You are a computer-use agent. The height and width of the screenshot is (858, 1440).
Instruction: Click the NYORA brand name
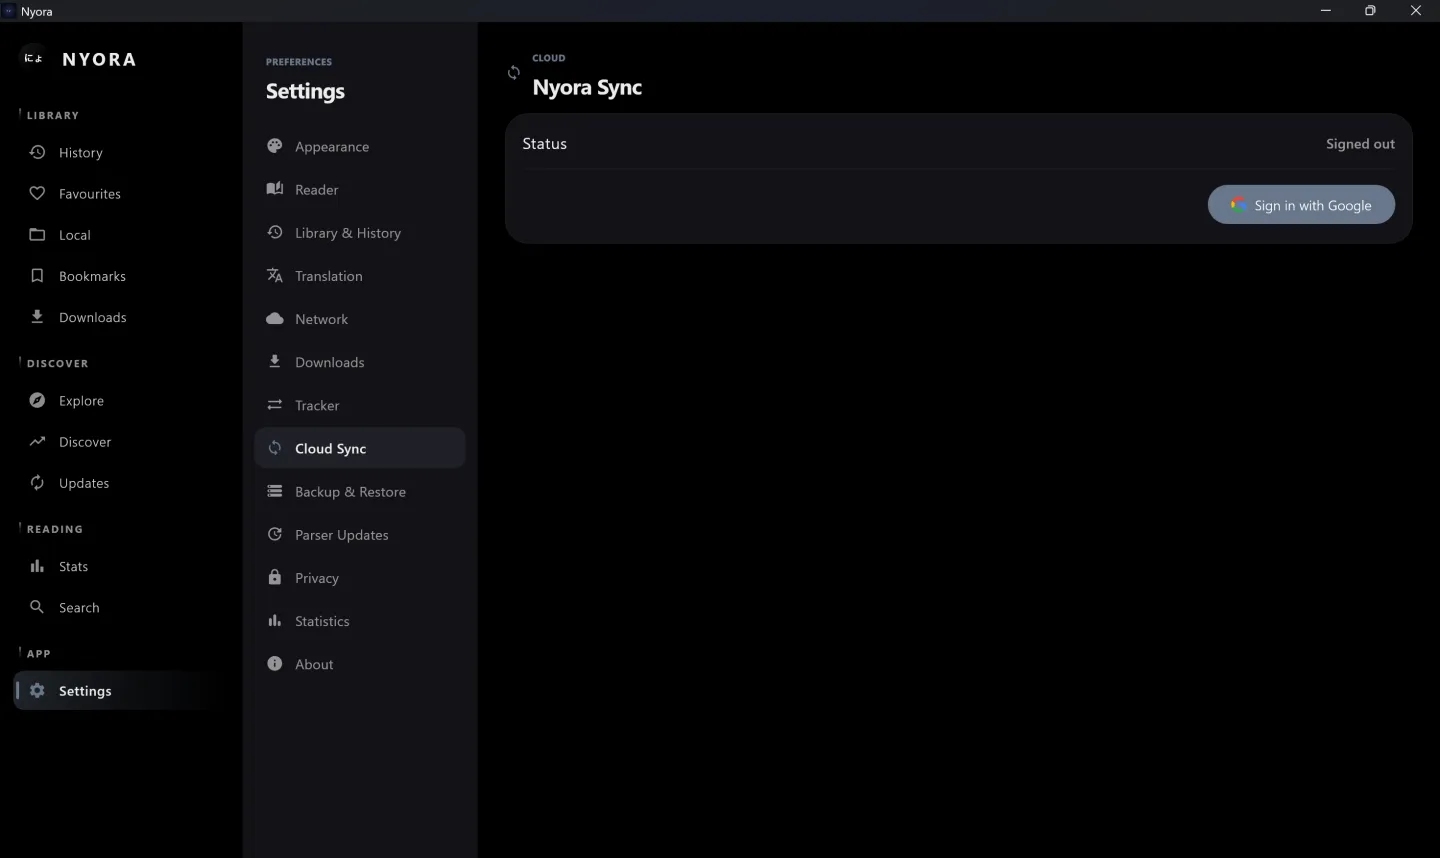click(99, 59)
